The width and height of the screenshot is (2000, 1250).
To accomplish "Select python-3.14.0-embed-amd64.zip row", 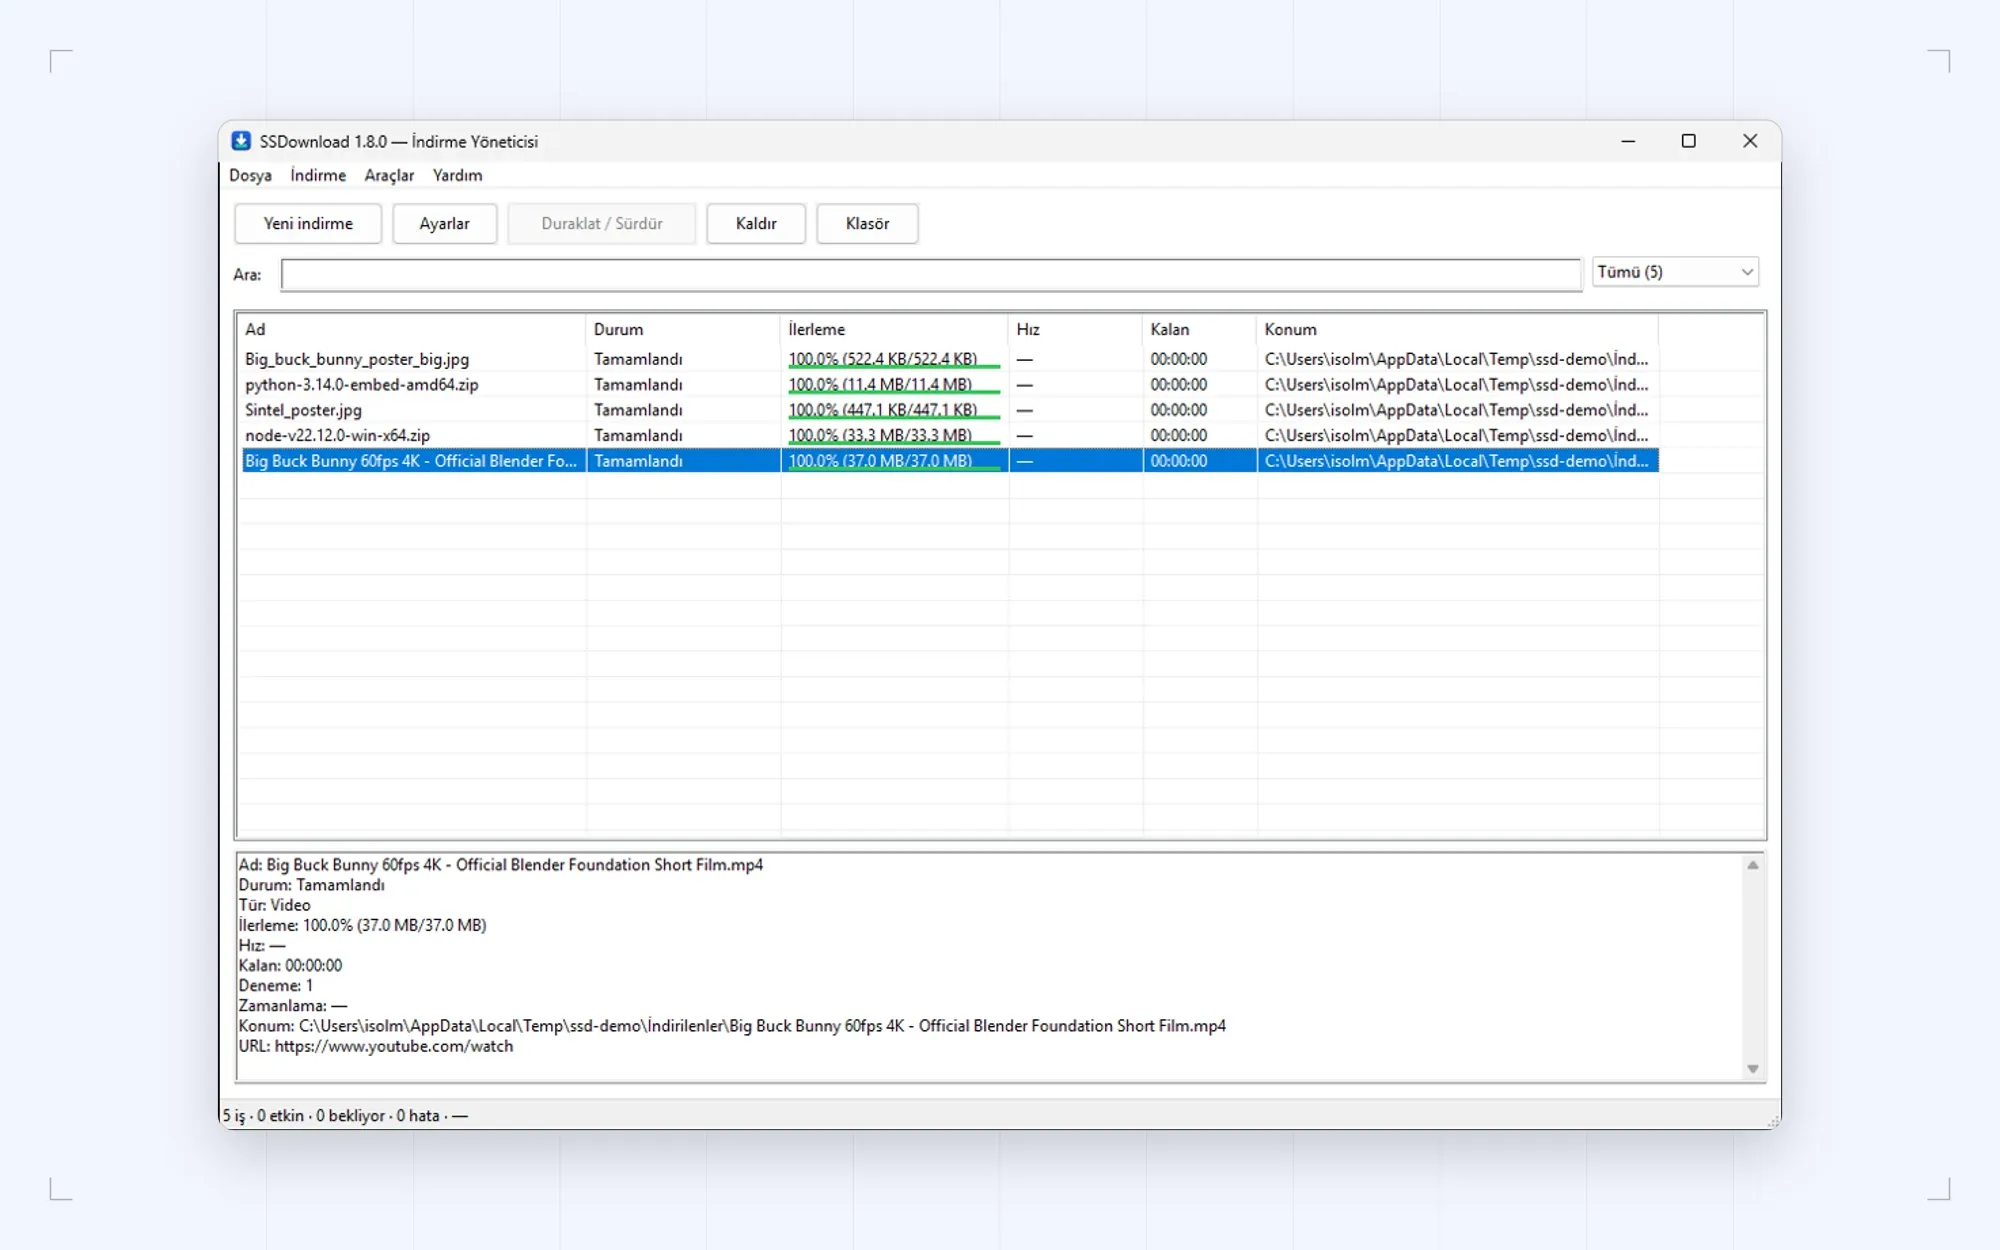I will coord(948,385).
